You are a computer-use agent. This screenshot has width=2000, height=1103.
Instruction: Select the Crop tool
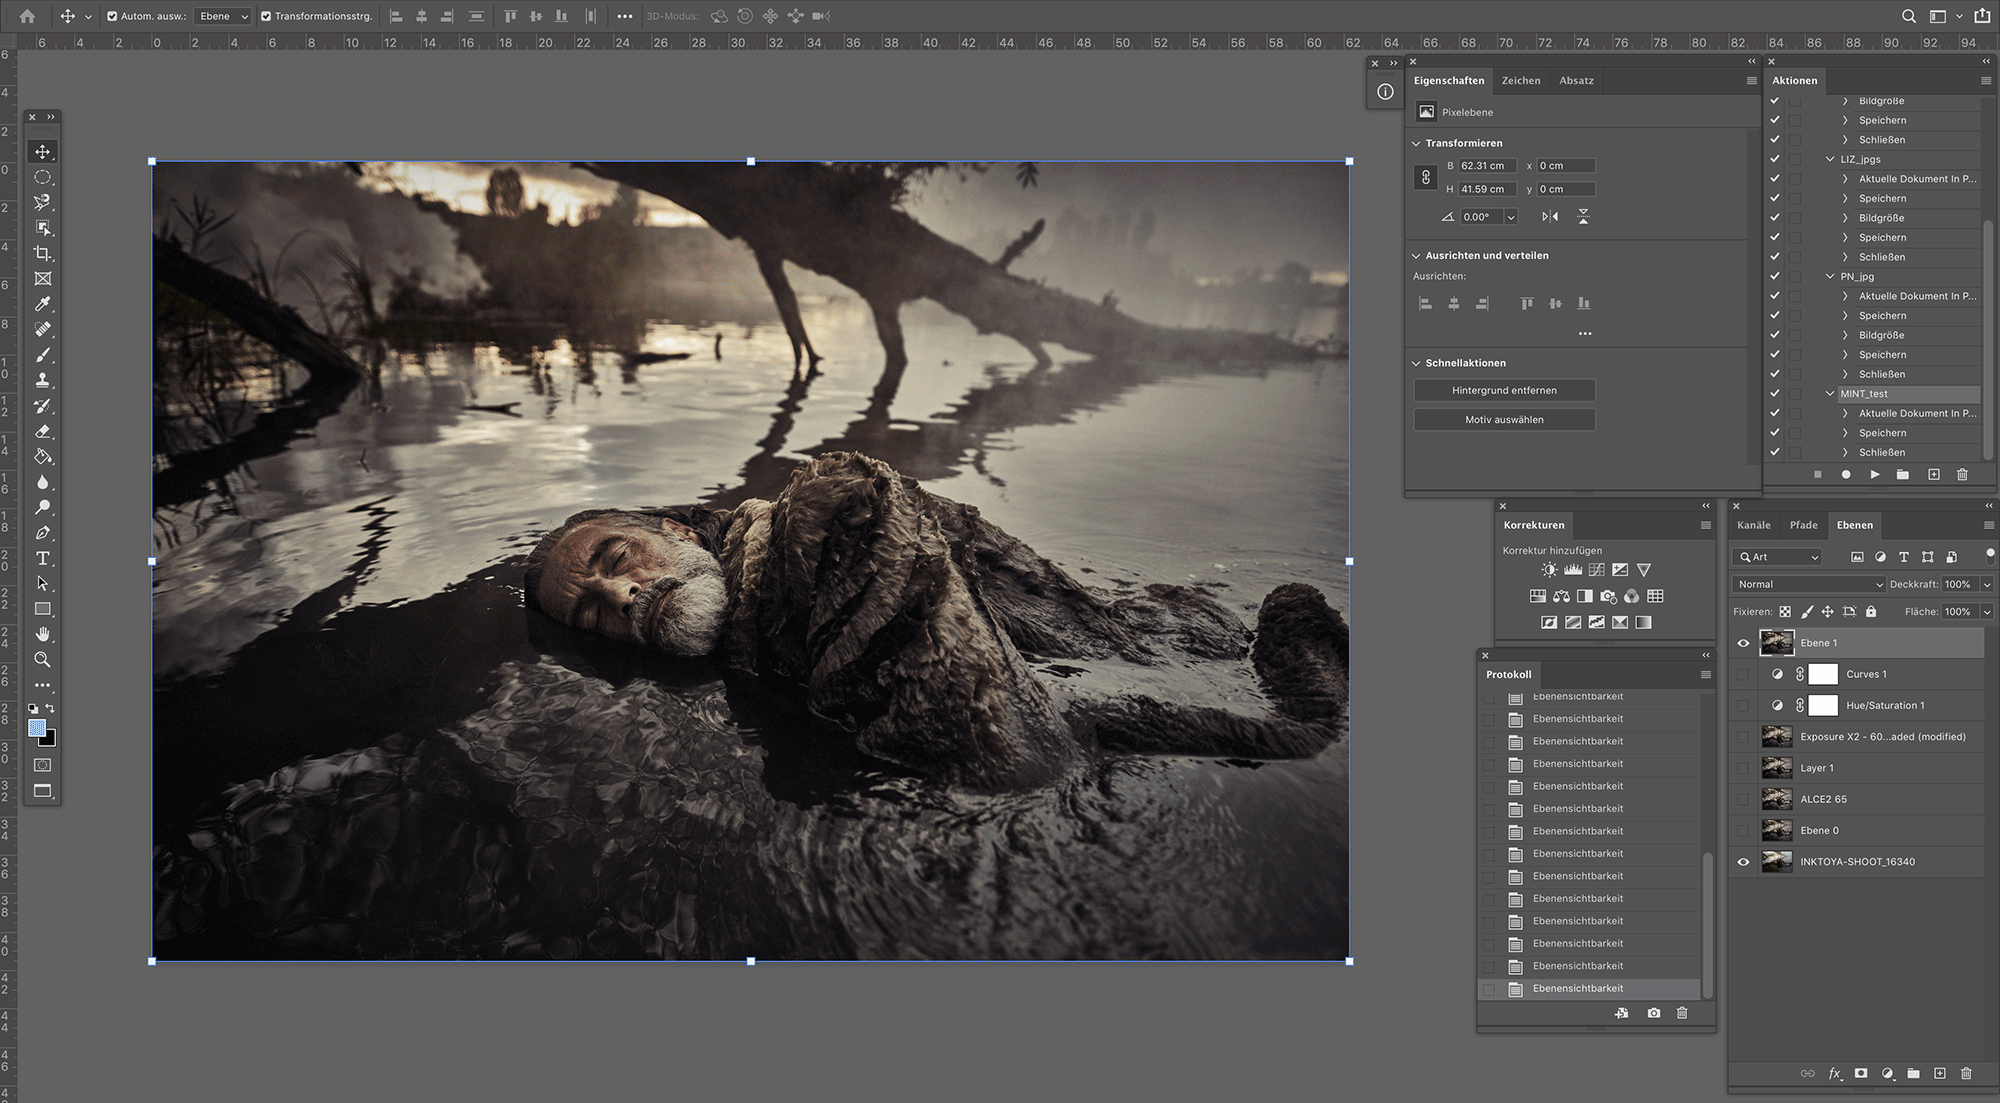tap(42, 253)
